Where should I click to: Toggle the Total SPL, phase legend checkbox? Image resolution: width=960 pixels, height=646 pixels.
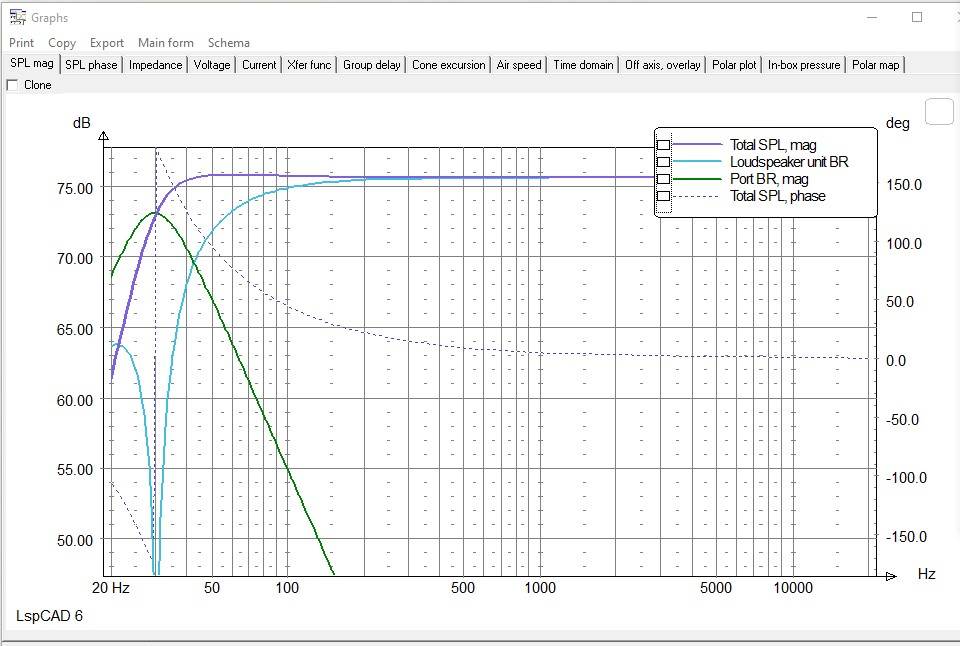(663, 196)
